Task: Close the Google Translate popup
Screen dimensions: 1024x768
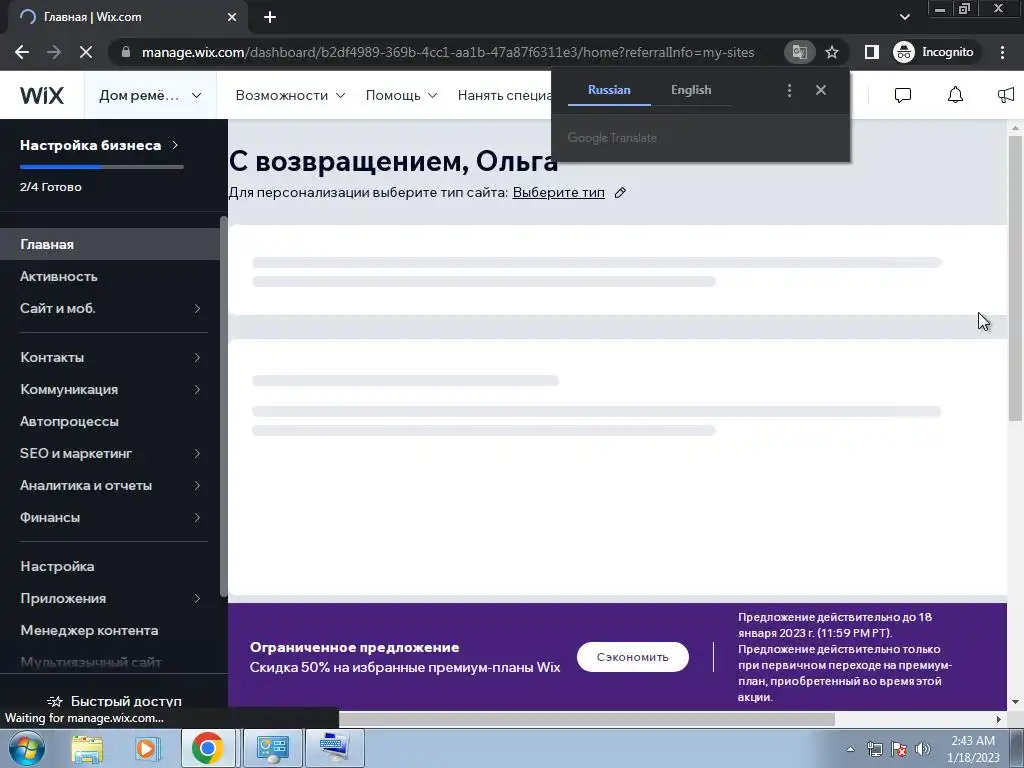Action: pos(821,90)
